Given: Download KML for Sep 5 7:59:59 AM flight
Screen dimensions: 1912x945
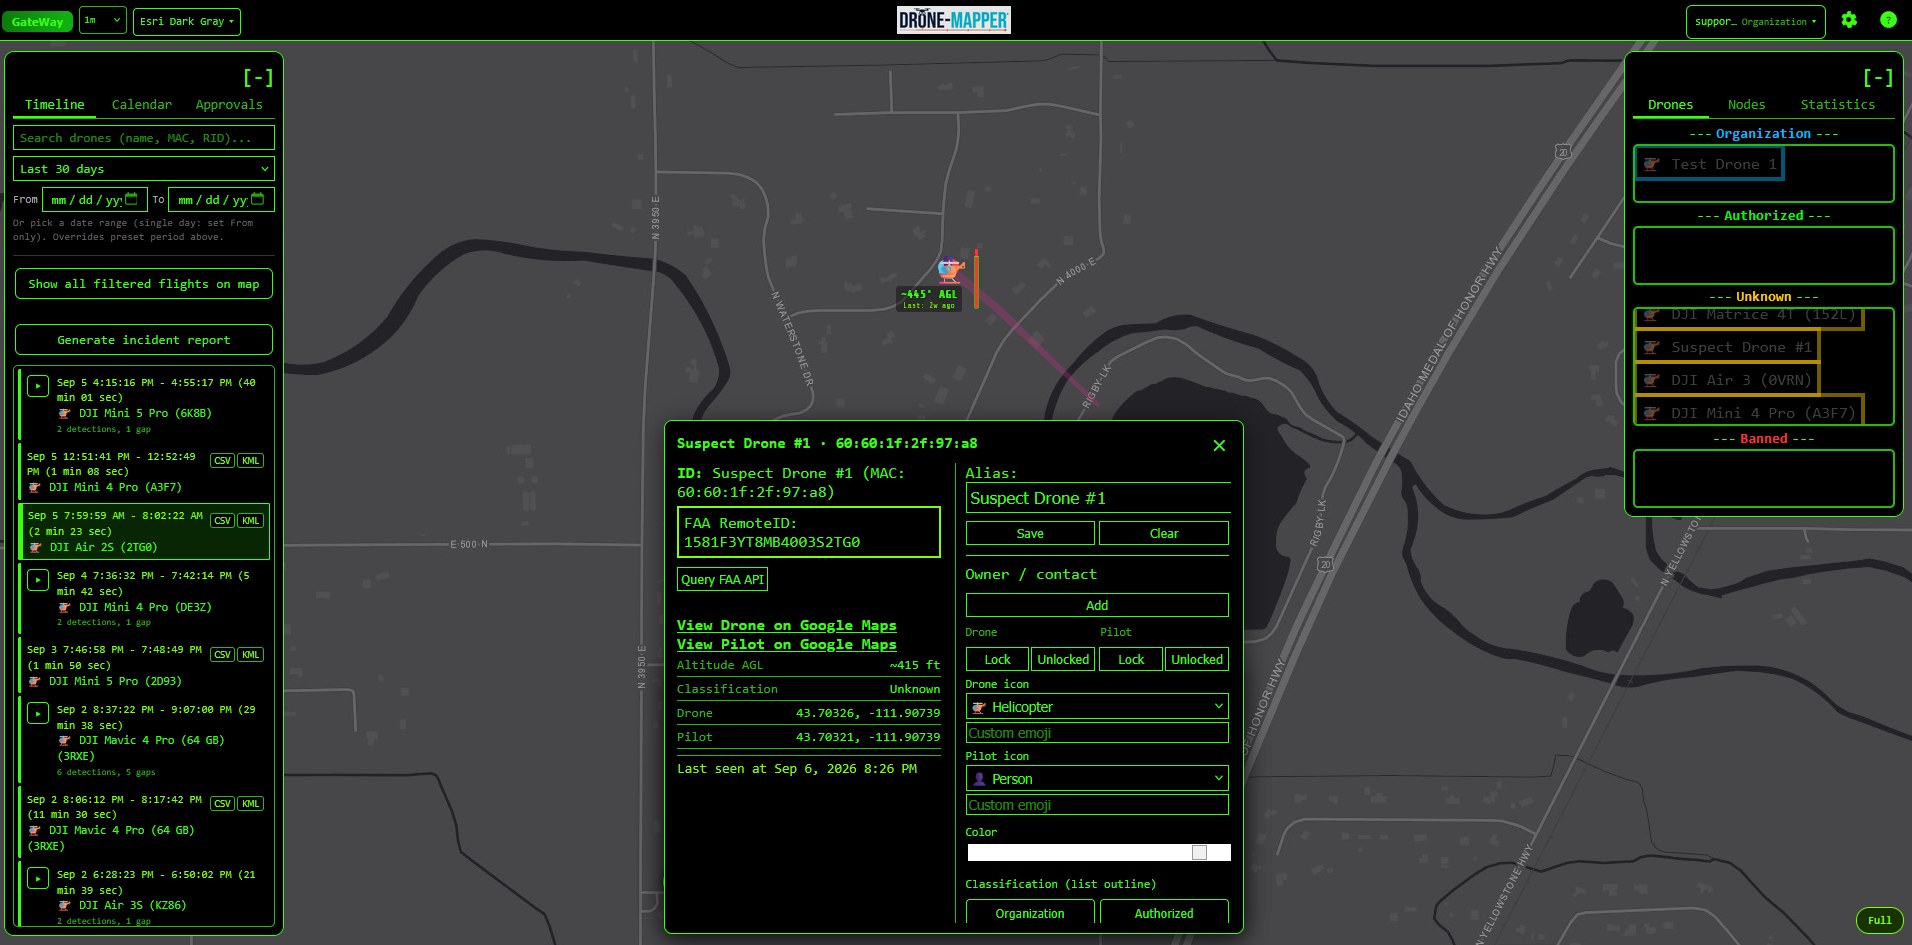Looking at the screenshot, I should click(x=251, y=521).
